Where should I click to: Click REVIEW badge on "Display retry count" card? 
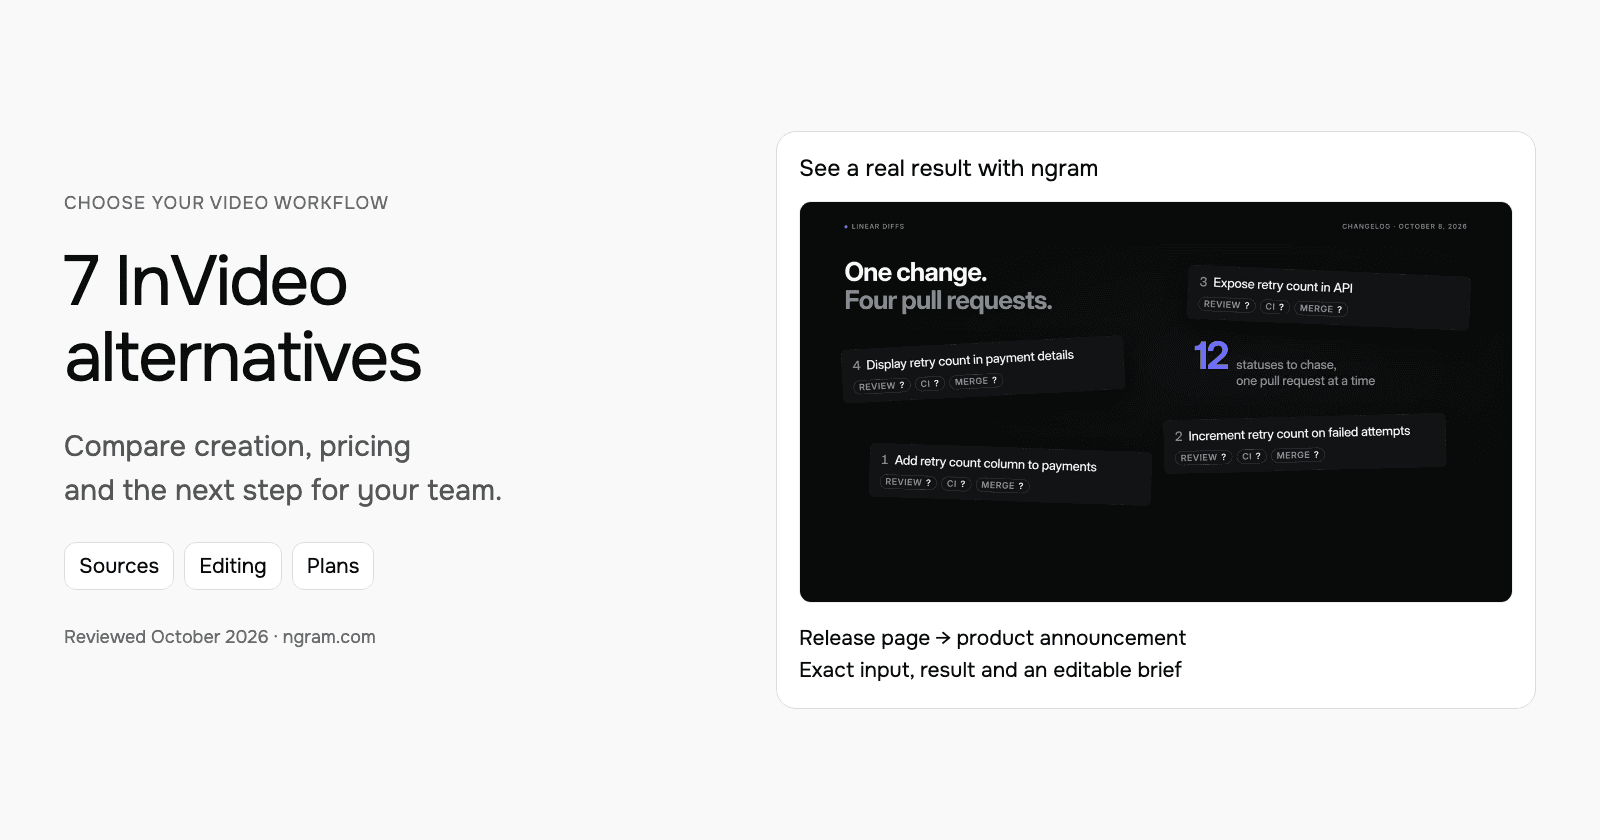[x=882, y=386]
